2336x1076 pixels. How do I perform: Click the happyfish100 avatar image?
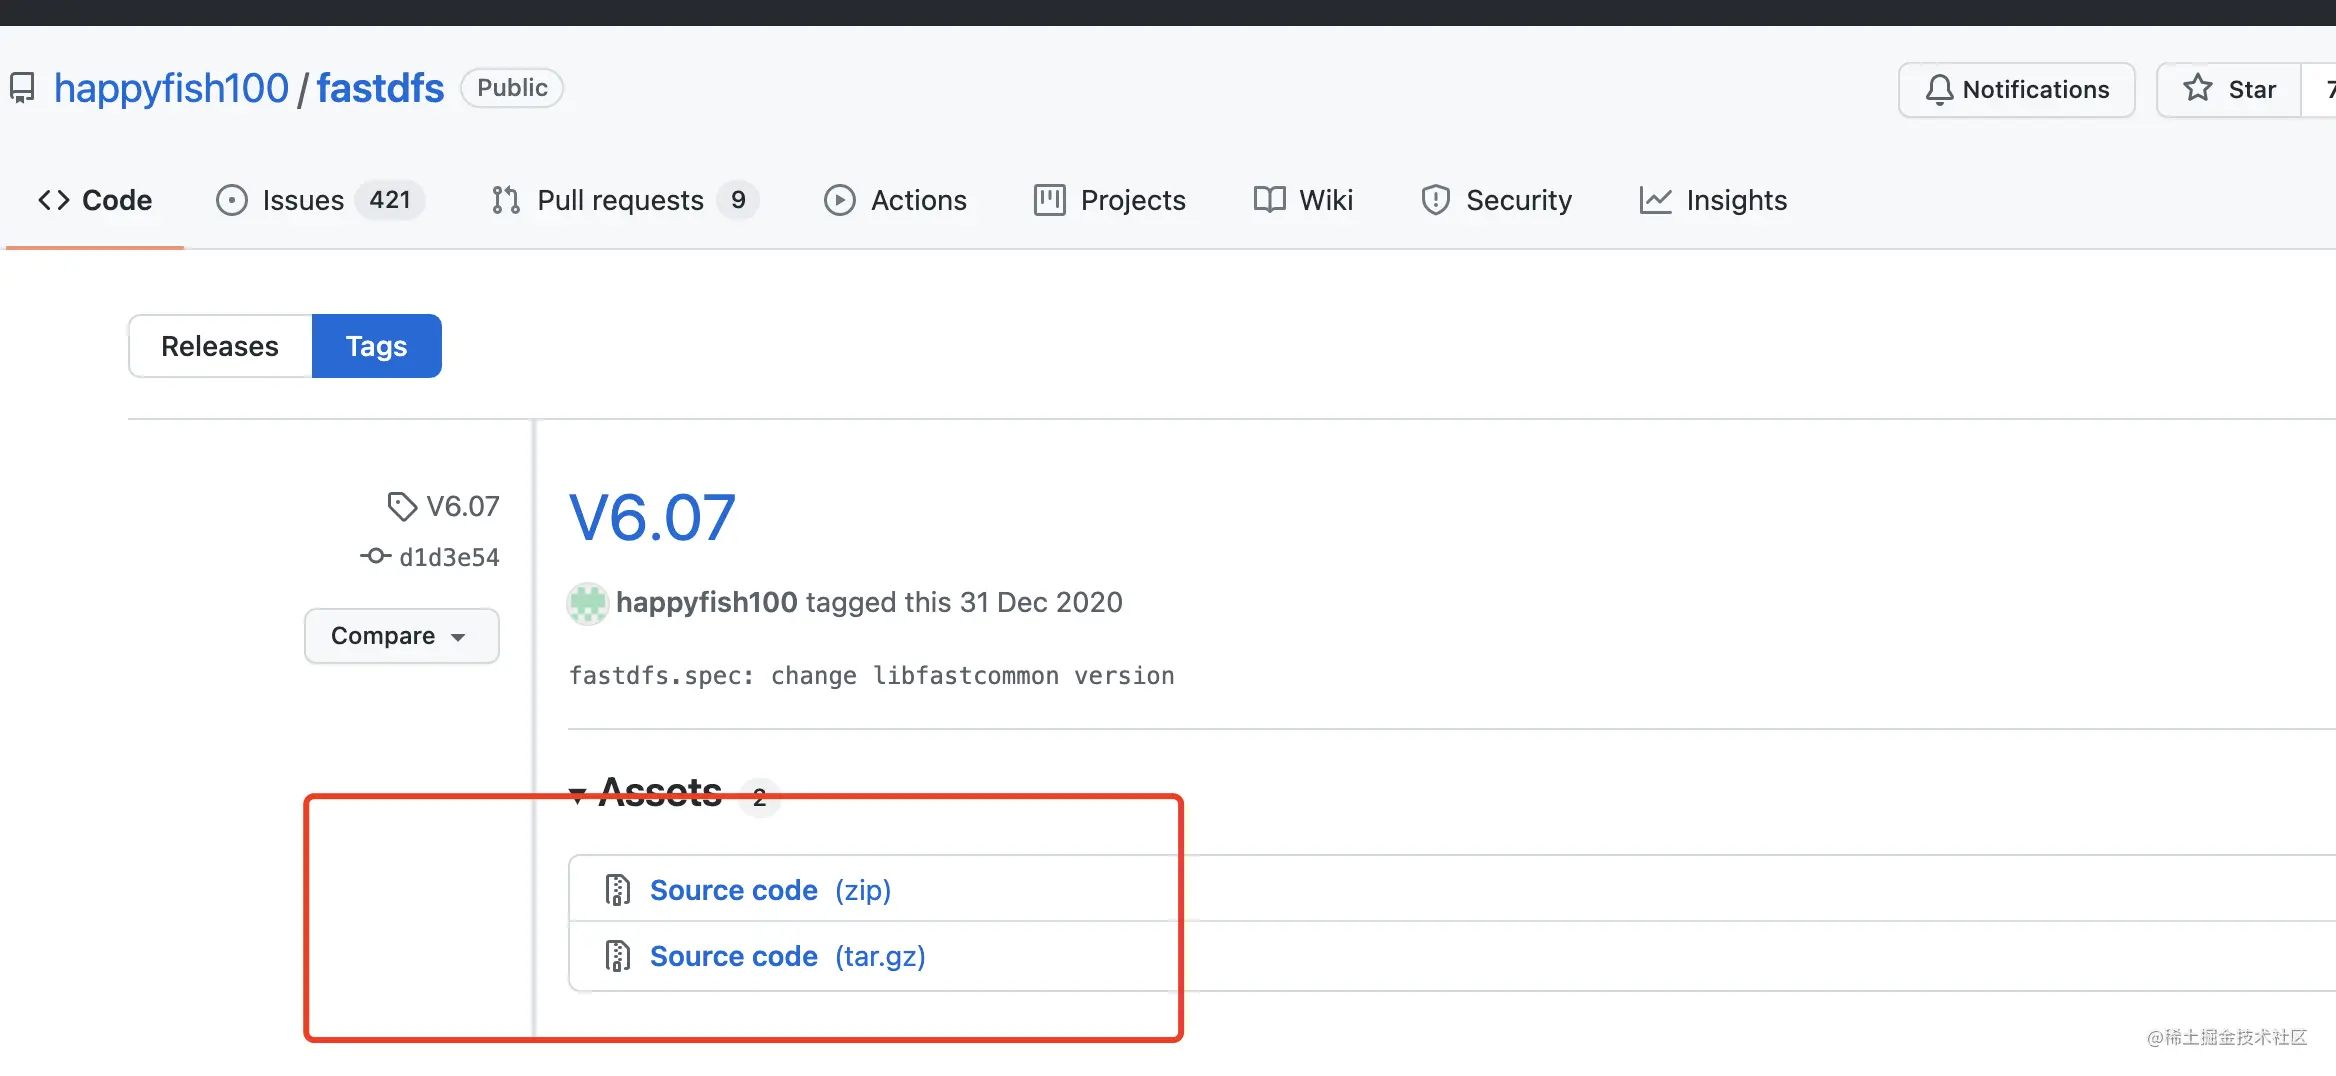(588, 603)
